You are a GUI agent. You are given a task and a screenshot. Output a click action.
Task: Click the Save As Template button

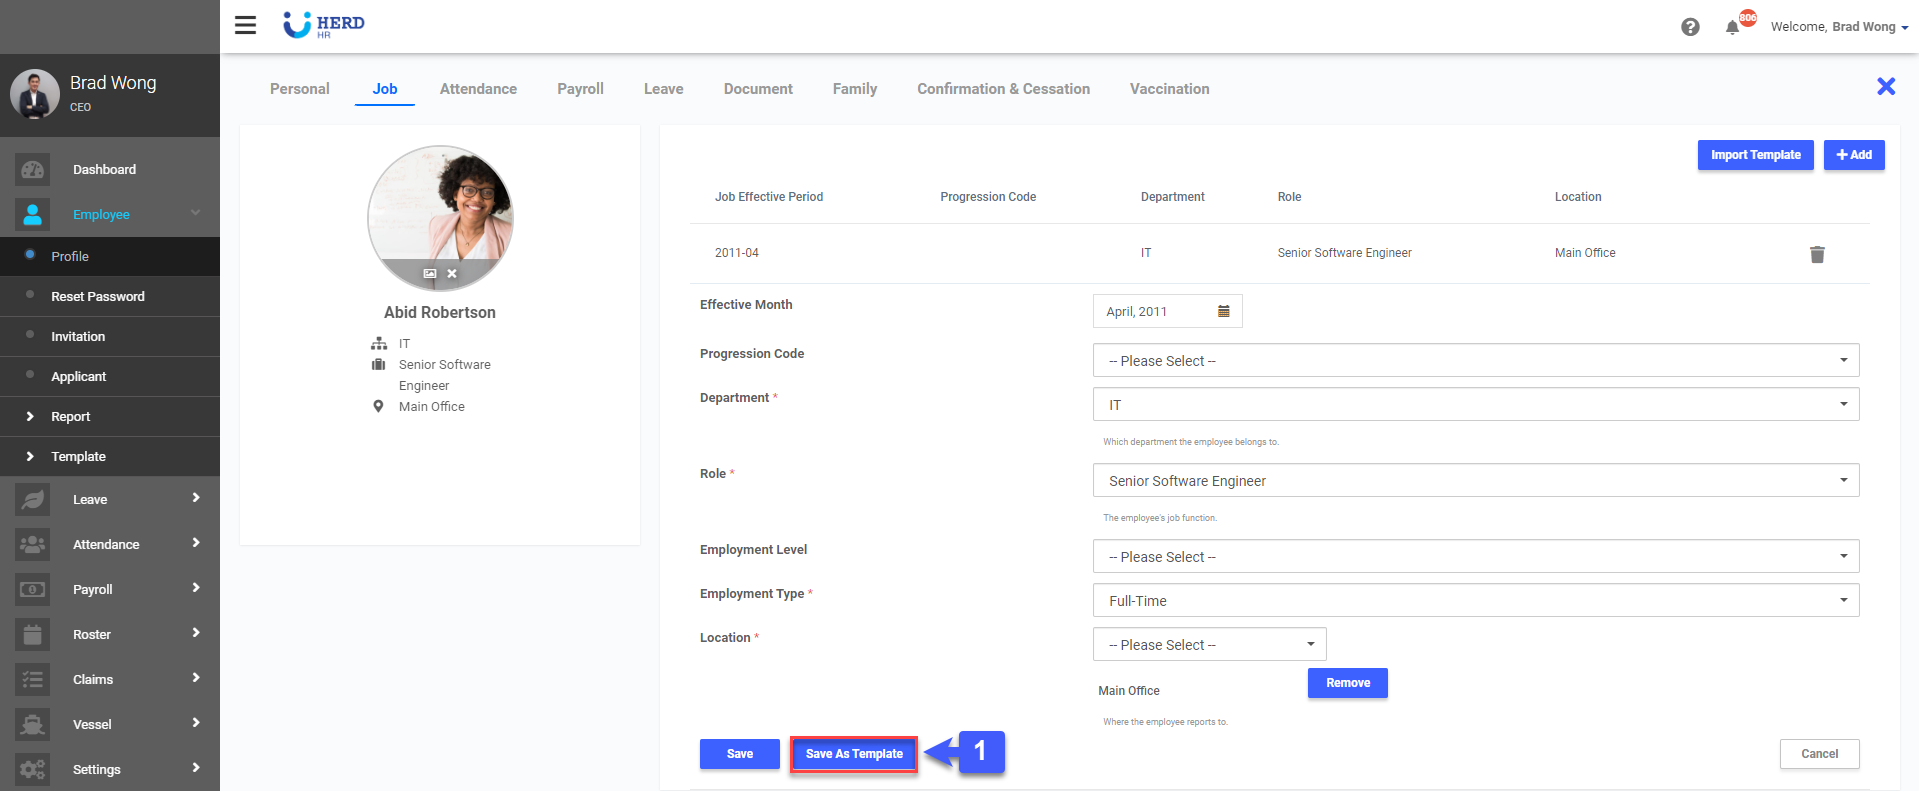pos(854,754)
